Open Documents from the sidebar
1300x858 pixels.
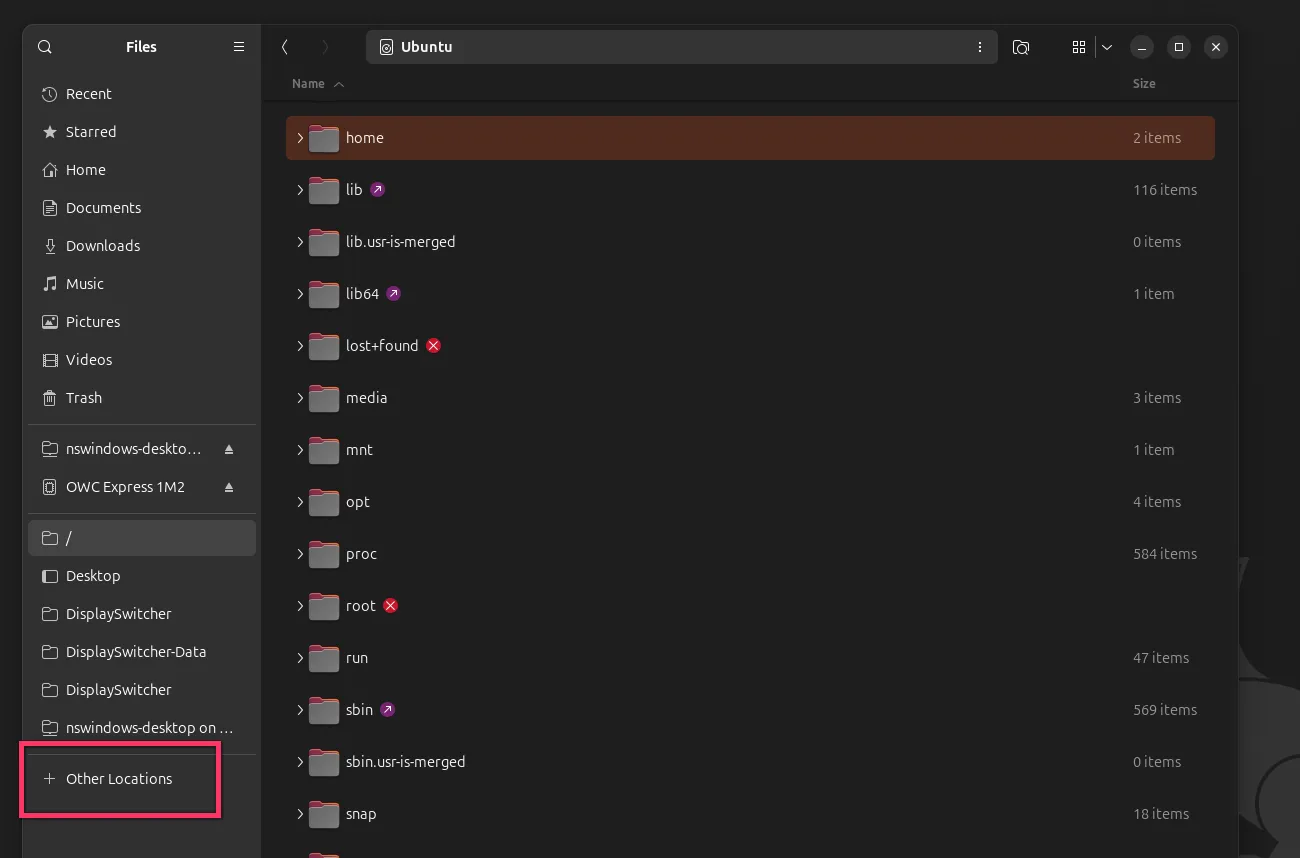coord(142,208)
